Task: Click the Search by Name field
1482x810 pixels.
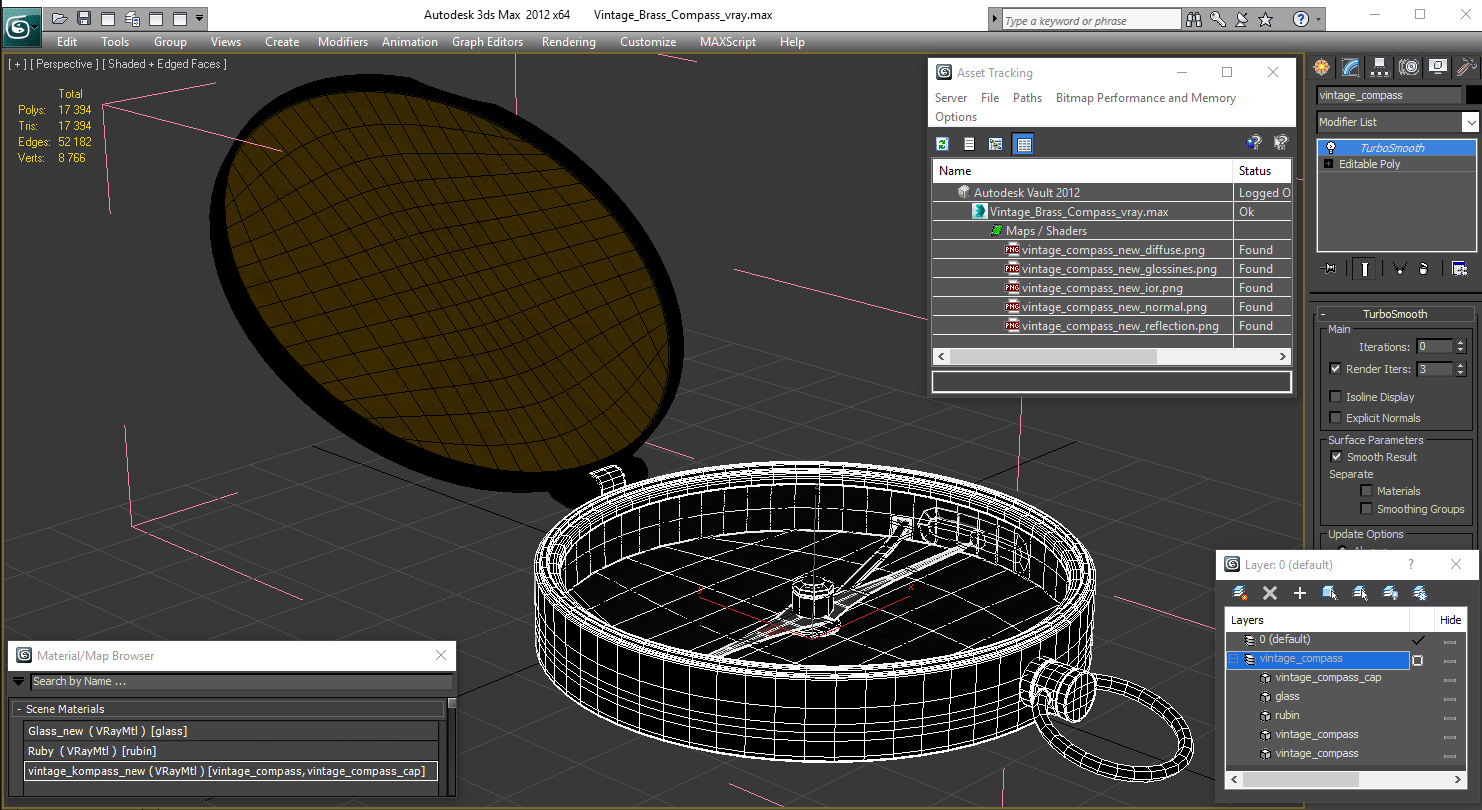Action: point(241,682)
